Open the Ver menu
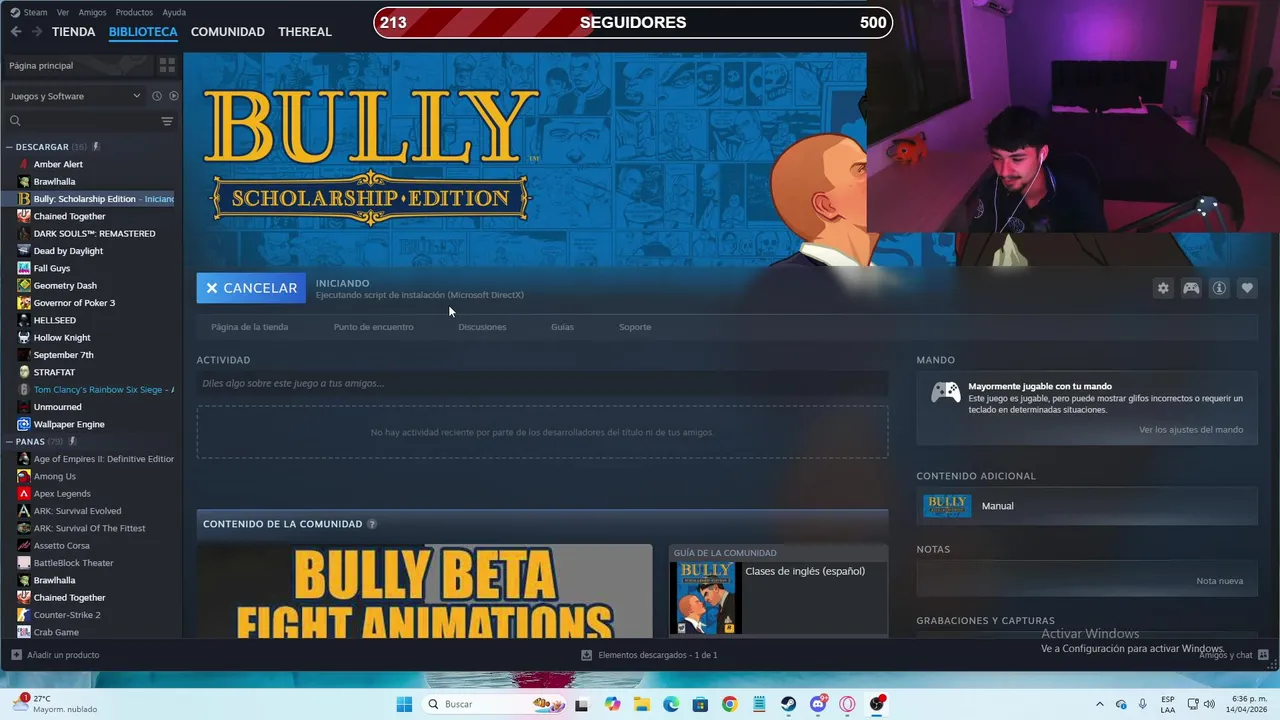The width and height of the screenshot is (1280, 720). click(x=63, y=12)
